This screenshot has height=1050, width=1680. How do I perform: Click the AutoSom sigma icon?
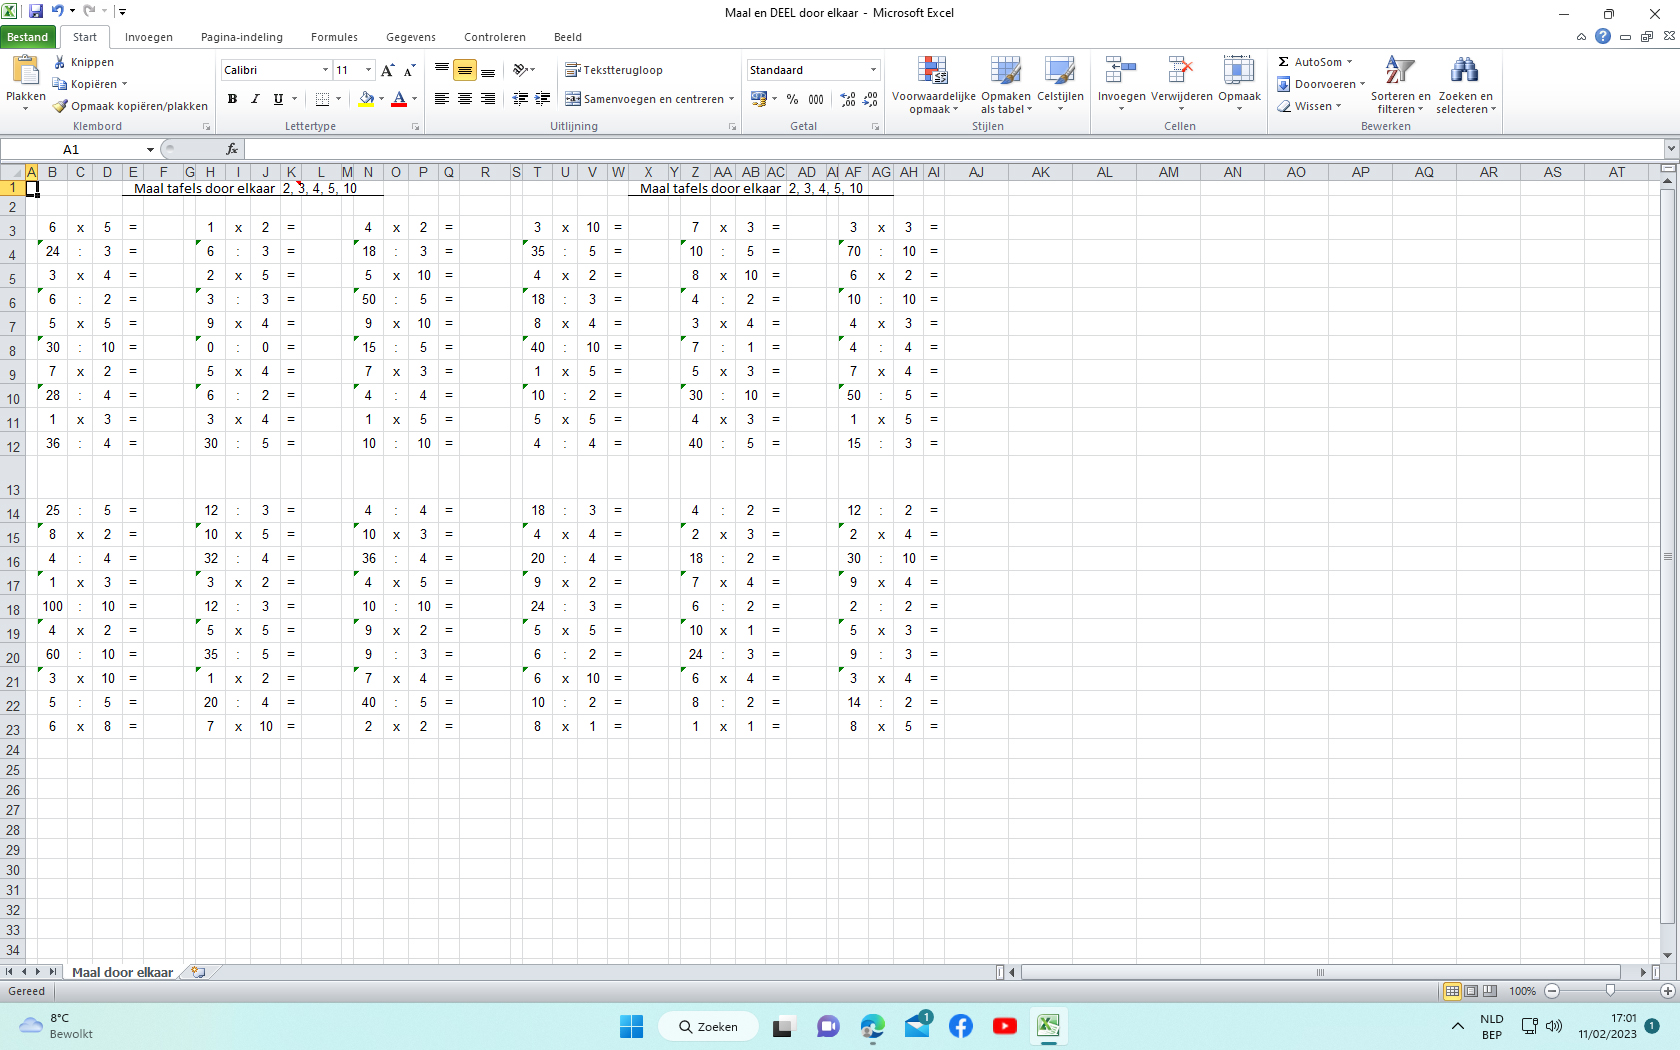tap(1284, 62)
